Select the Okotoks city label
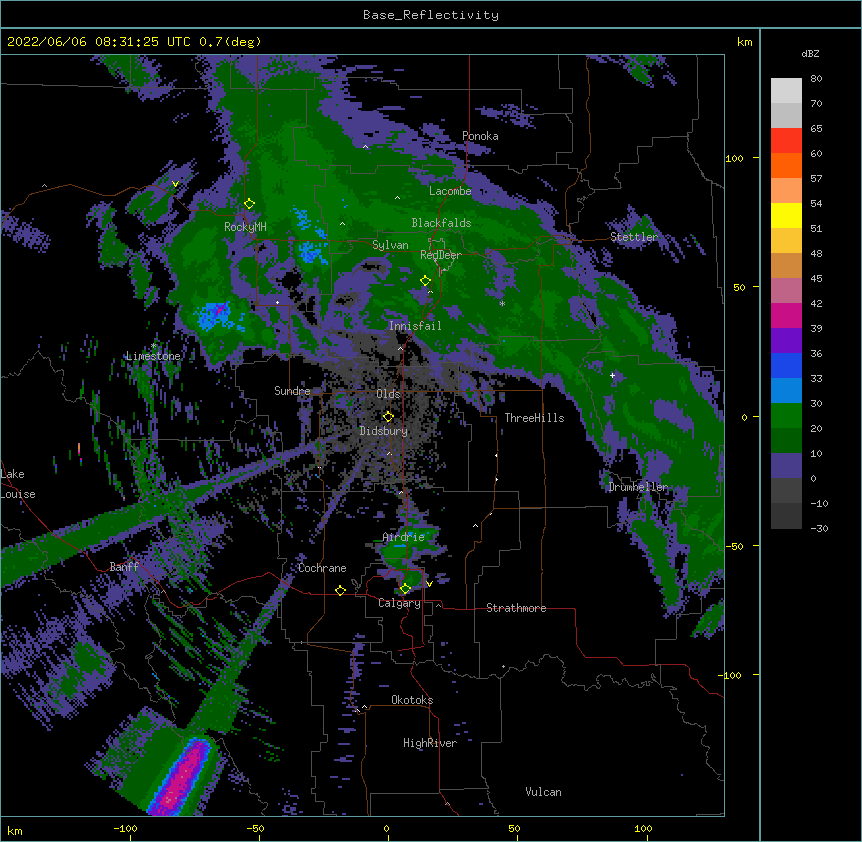The width and height of the screenshot is (862, 842). pos(412,700)
